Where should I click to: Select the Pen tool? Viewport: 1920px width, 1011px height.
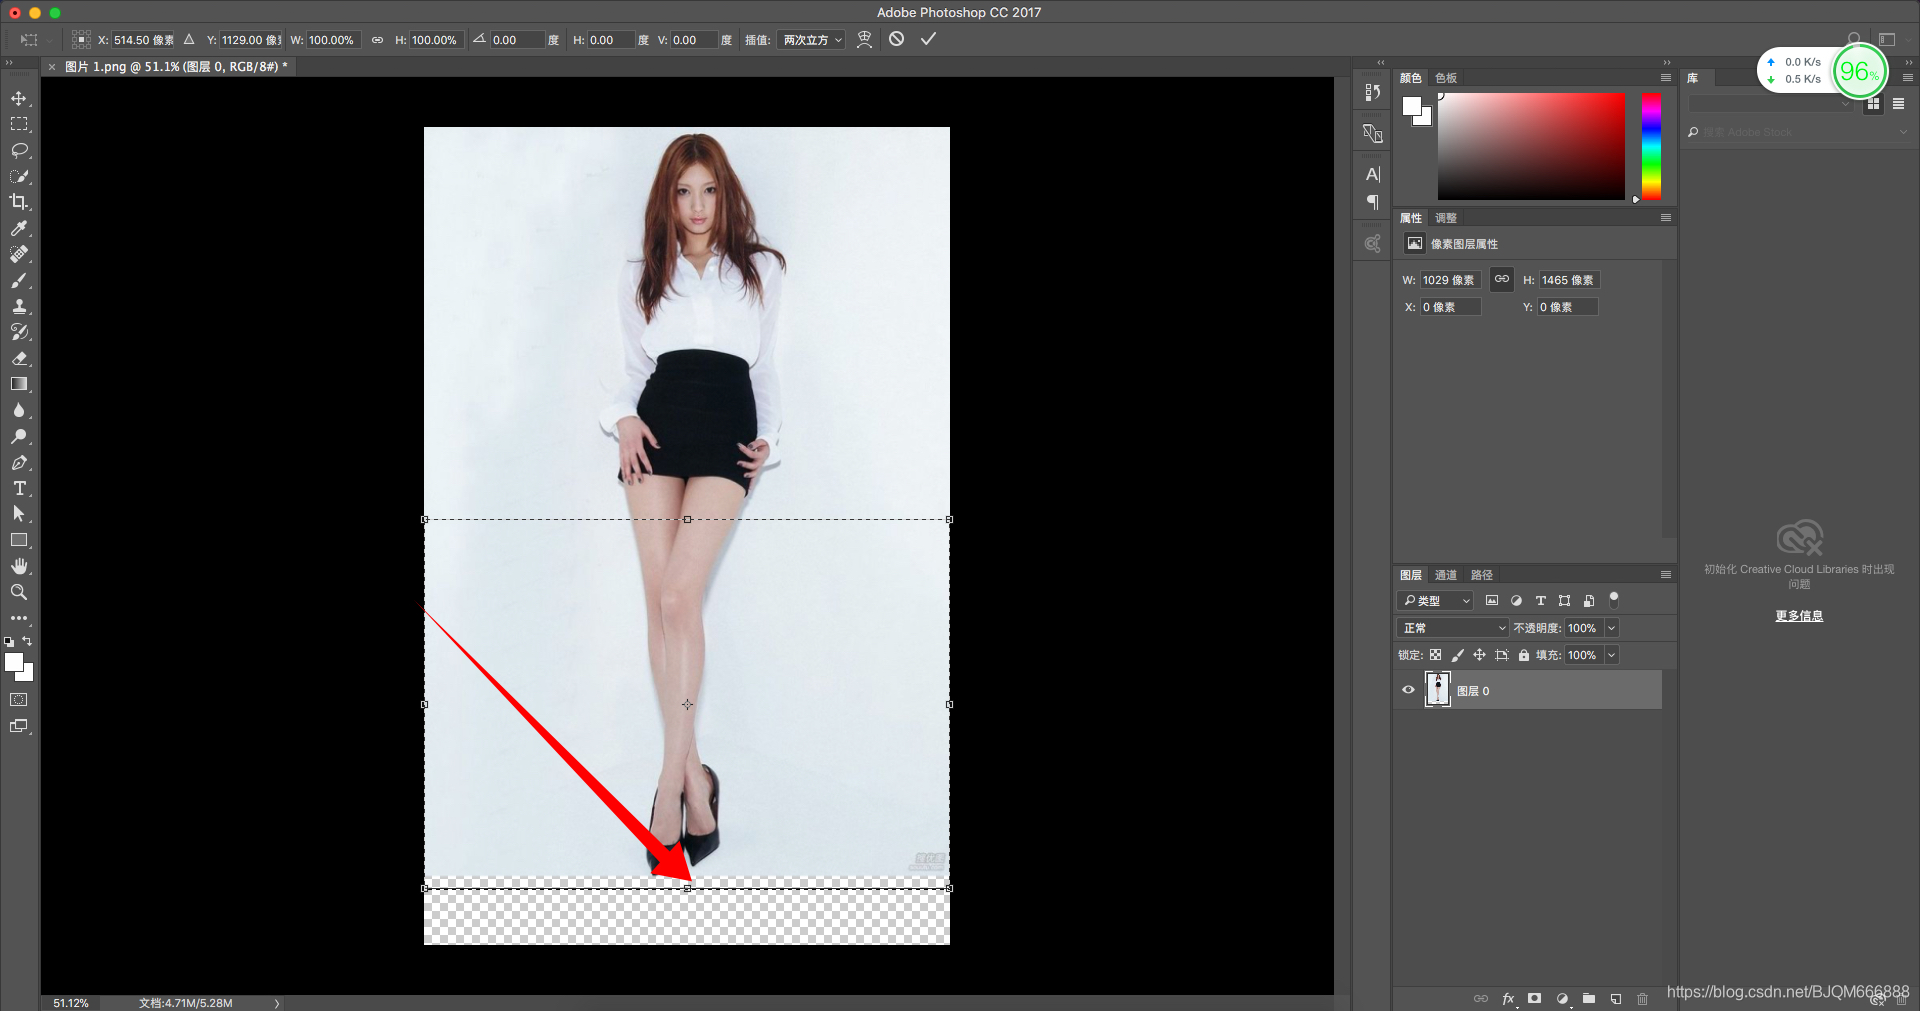tap(19, 462)
